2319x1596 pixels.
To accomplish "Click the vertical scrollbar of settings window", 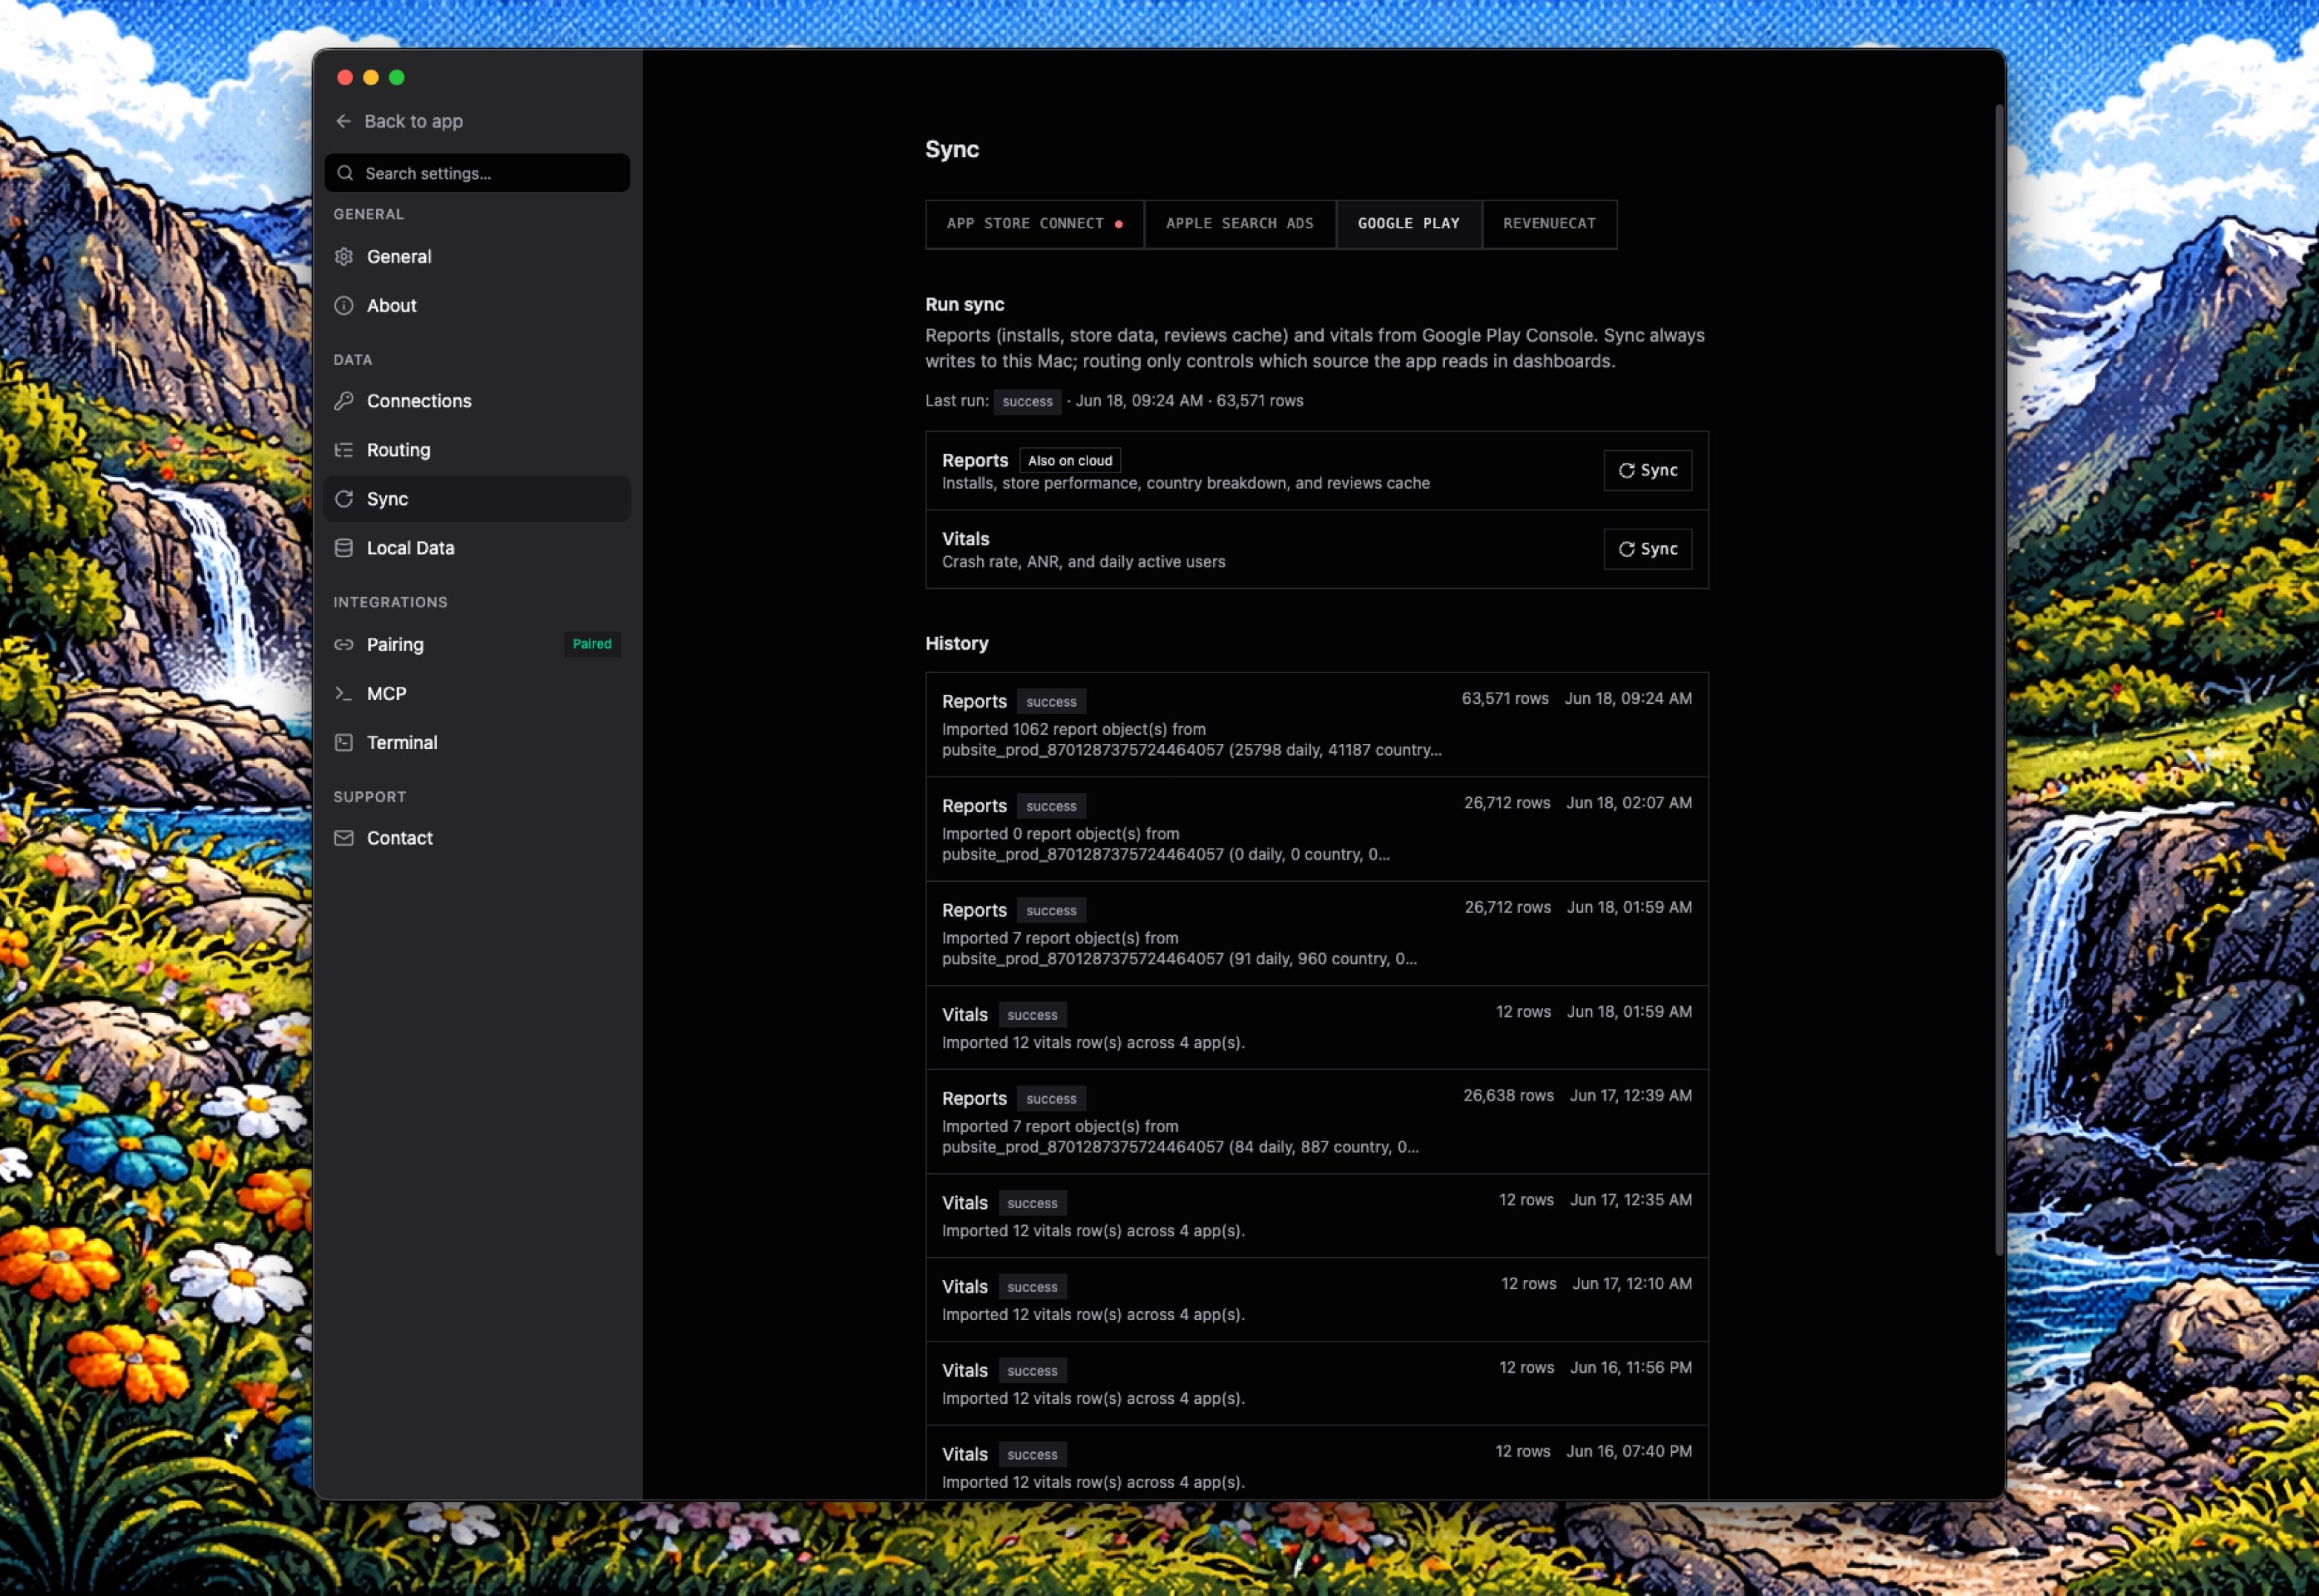I will pyautogui.click(x=1999, y=680).
